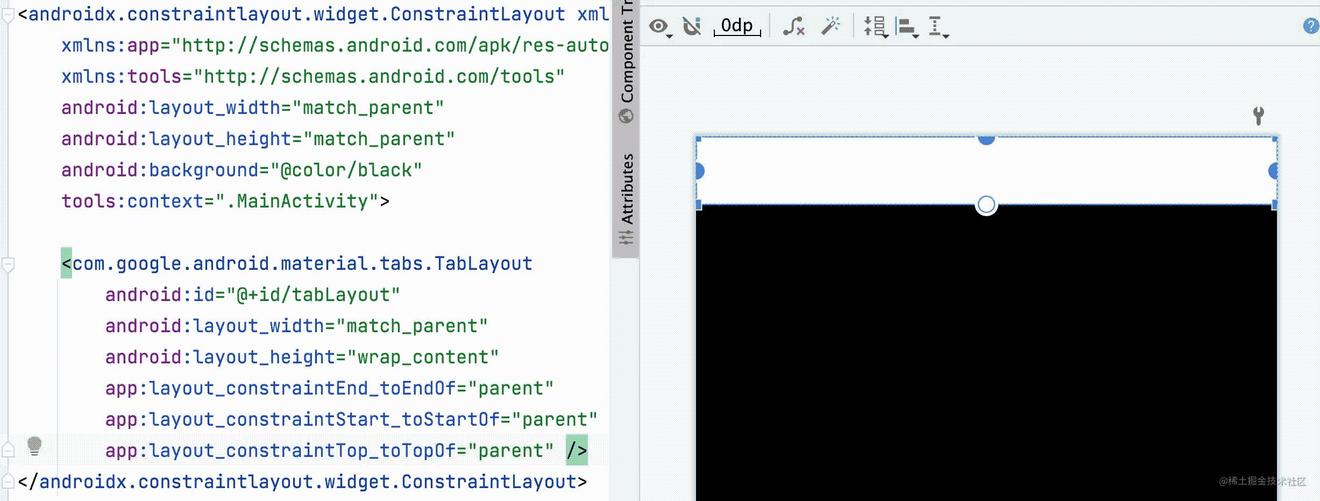
Task: Click the Infer Constraints magic wand
Action: pyautogui.click(x=830, y=27)
